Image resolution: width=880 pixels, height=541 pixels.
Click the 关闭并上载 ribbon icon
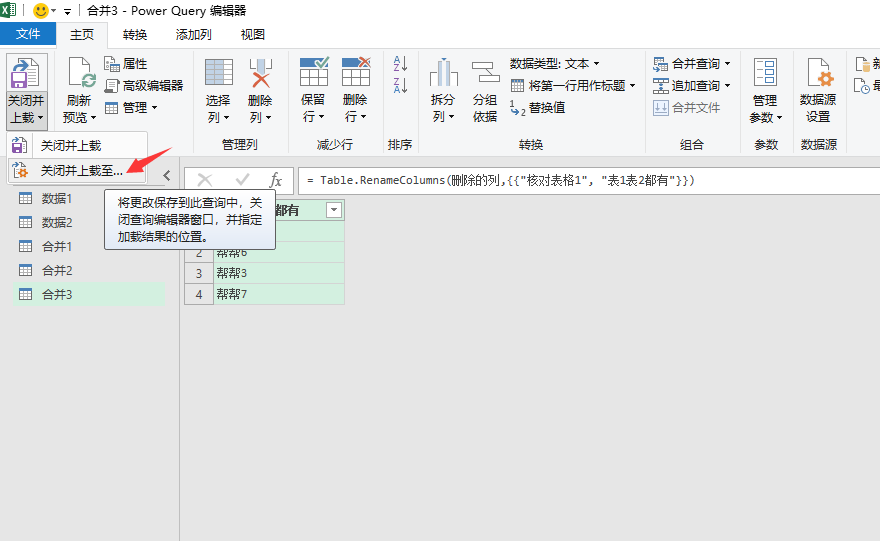coord(26,74)
